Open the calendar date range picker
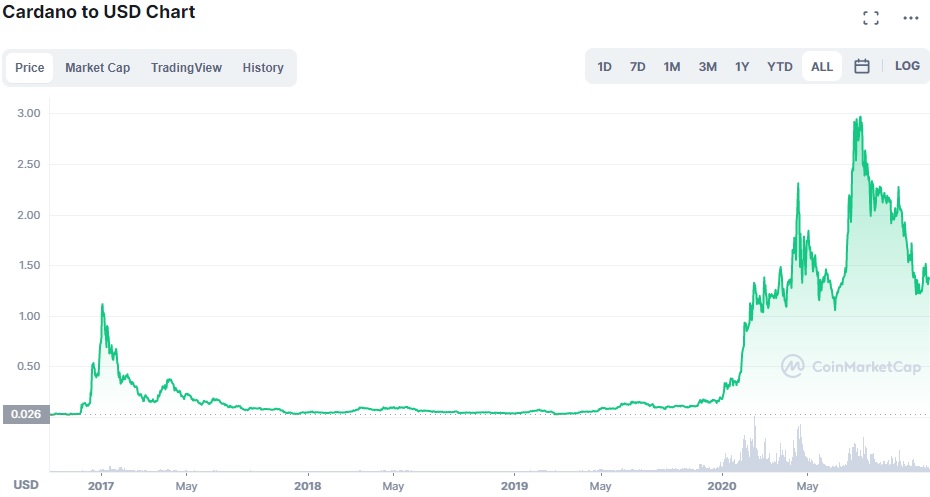Image resolution: width=930 pixels, height=497 pixels. (x=862, y=67)
